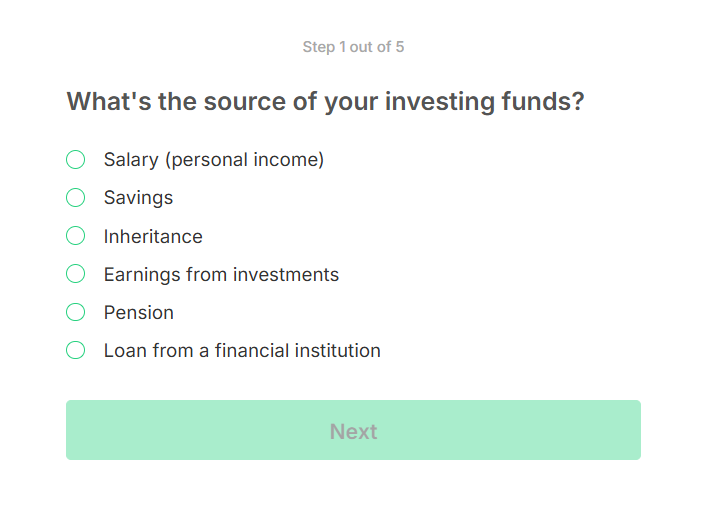
Task: Click the 'Earnings from investments' label
Action: tap(221, 275)
